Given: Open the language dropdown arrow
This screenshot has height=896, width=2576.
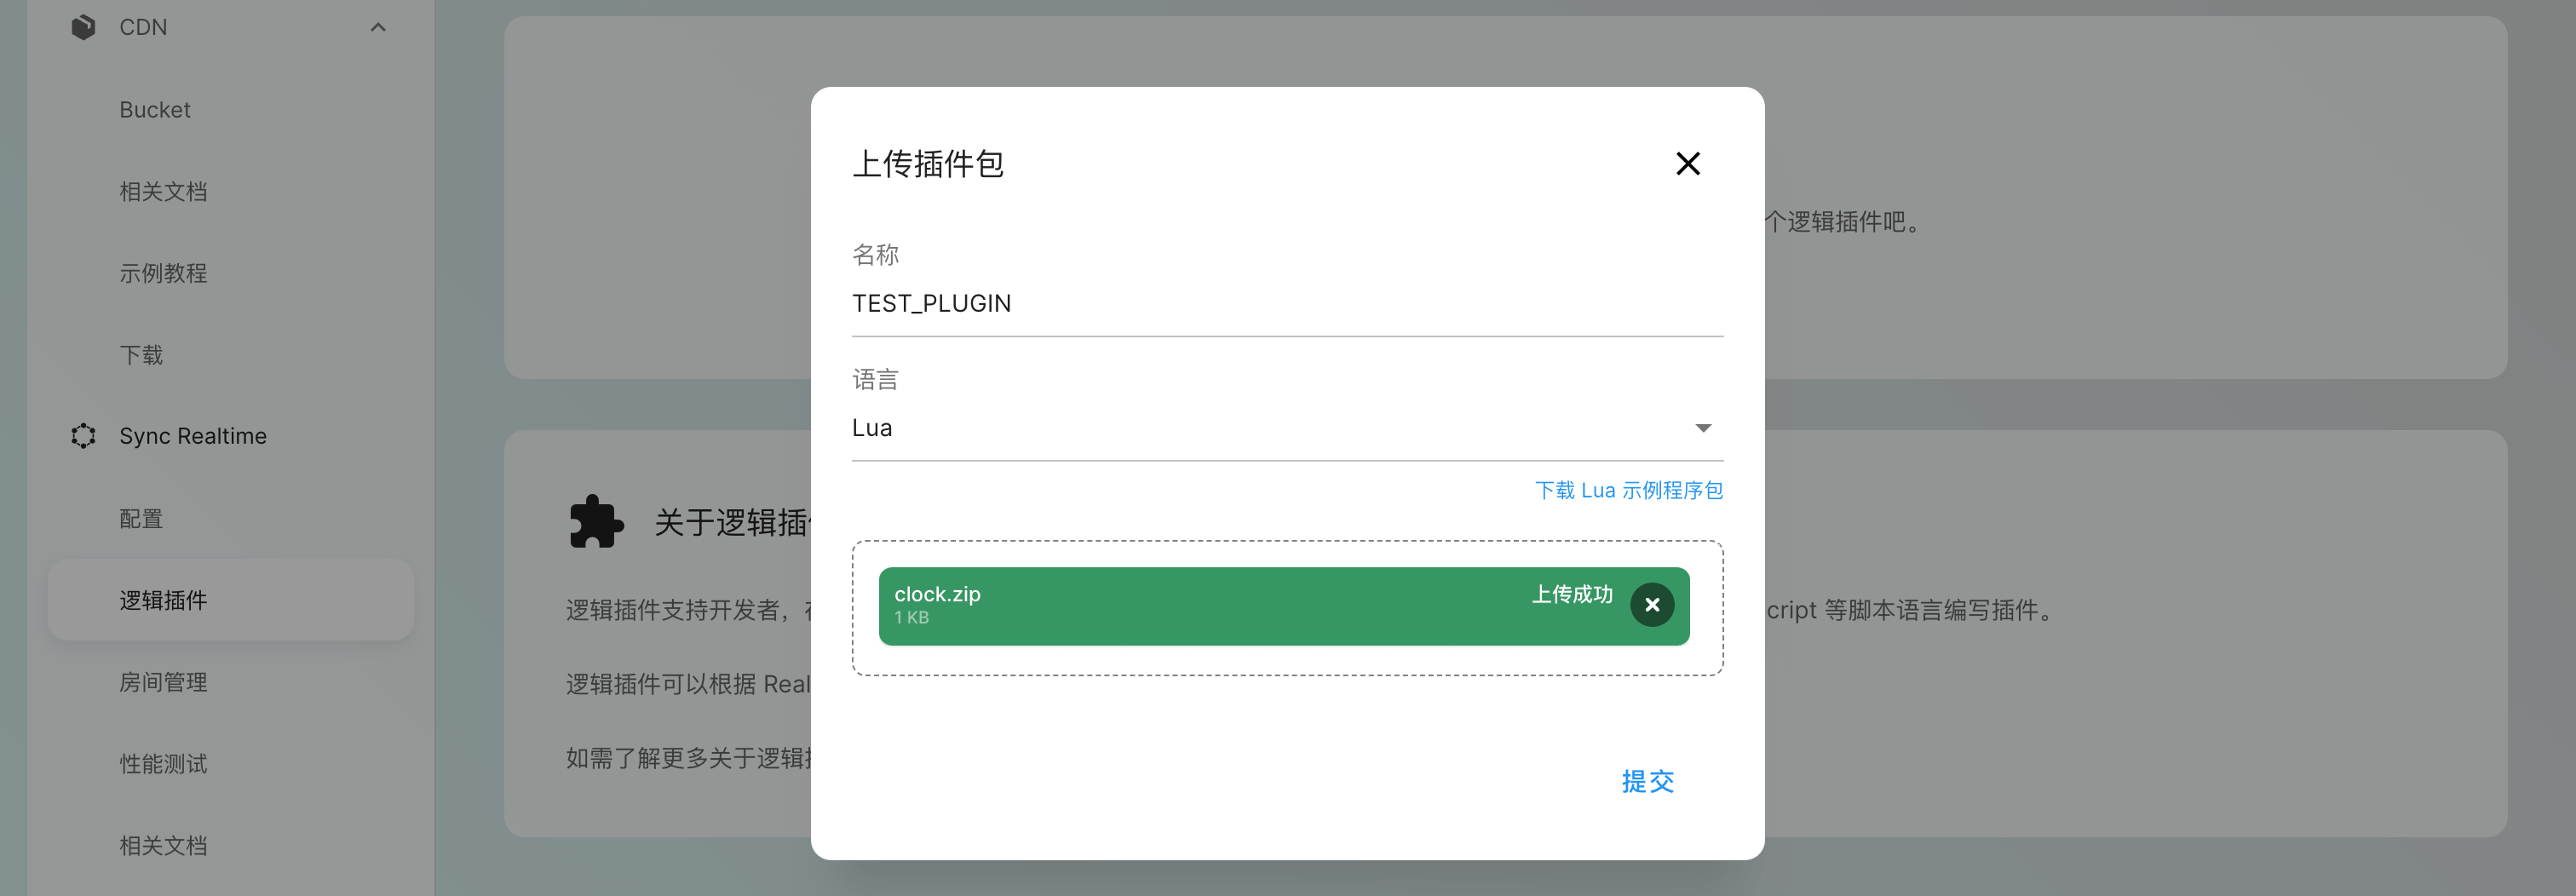Looking at the screenshot, I should 1702,428.
